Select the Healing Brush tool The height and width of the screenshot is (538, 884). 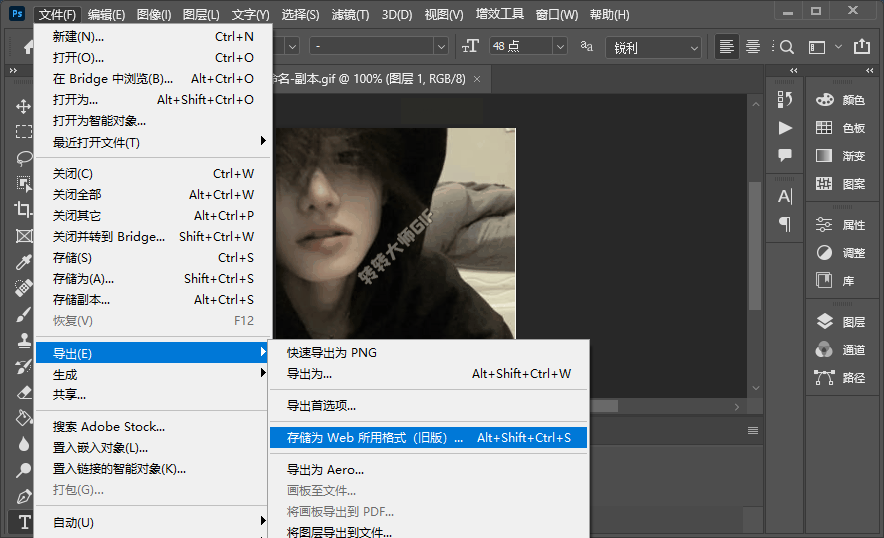click(x=23, y=288)
